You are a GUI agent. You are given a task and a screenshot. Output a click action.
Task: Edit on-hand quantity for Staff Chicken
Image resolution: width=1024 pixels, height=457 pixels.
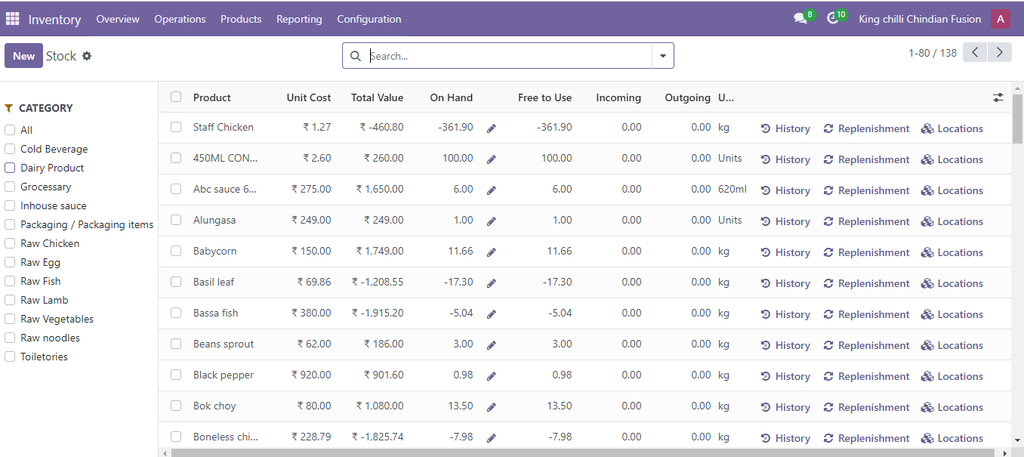tap(491, 129)
